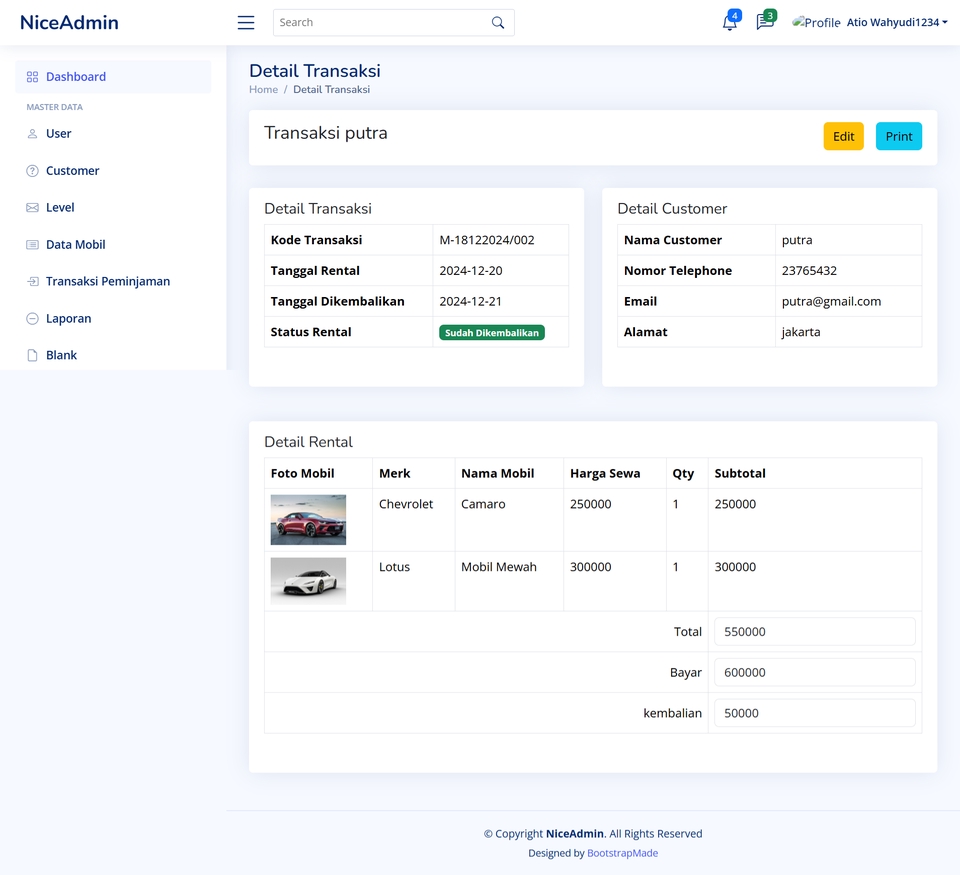
Task: Click the Bayar field showing 600000
Action: coord(814,672)
